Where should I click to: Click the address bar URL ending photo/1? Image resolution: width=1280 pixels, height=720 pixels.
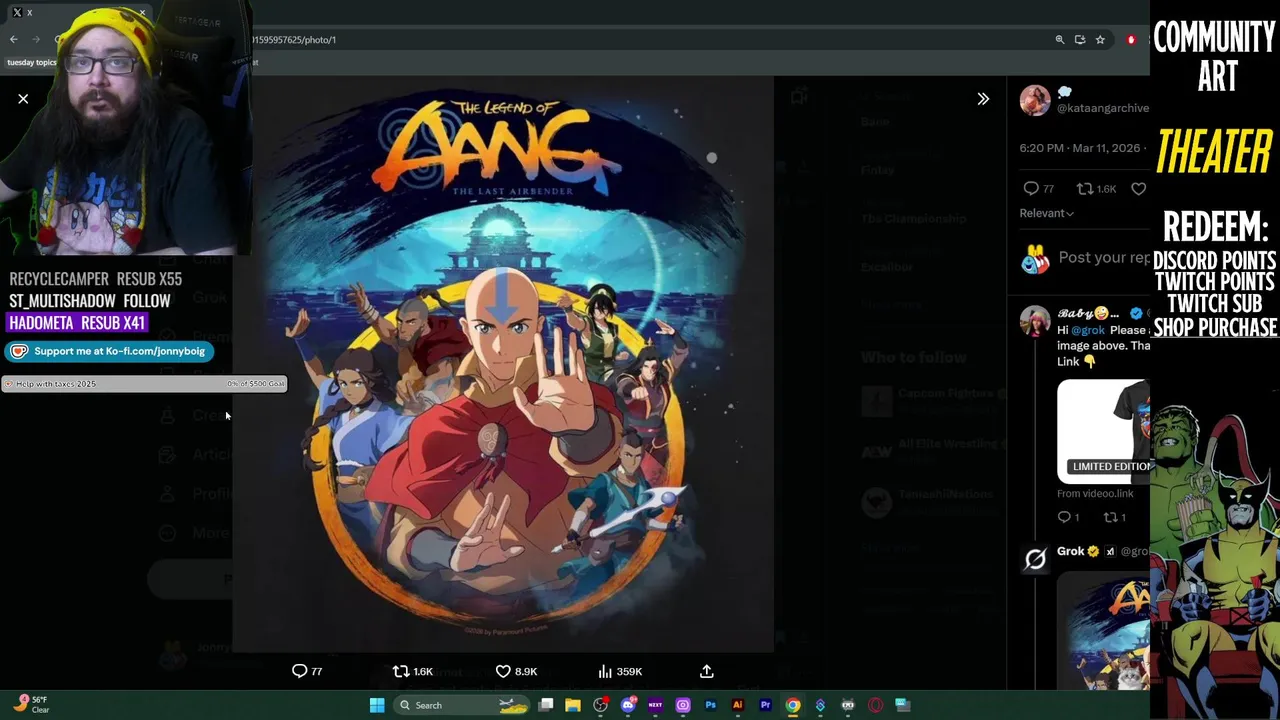coord(295,40)
